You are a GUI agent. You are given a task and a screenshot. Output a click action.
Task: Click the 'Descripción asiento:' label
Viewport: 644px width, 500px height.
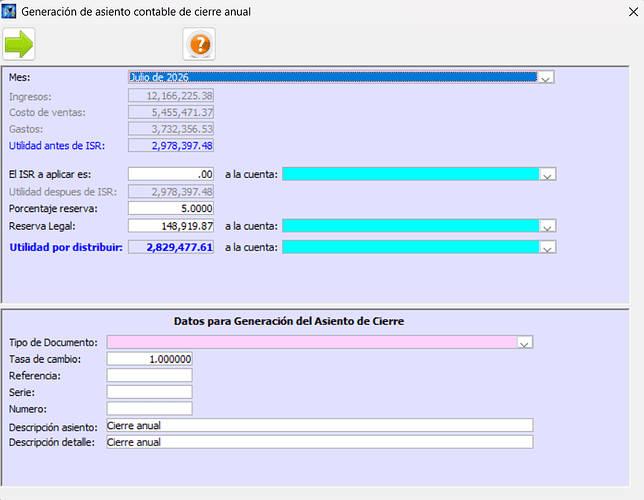[x=53, y=427]
